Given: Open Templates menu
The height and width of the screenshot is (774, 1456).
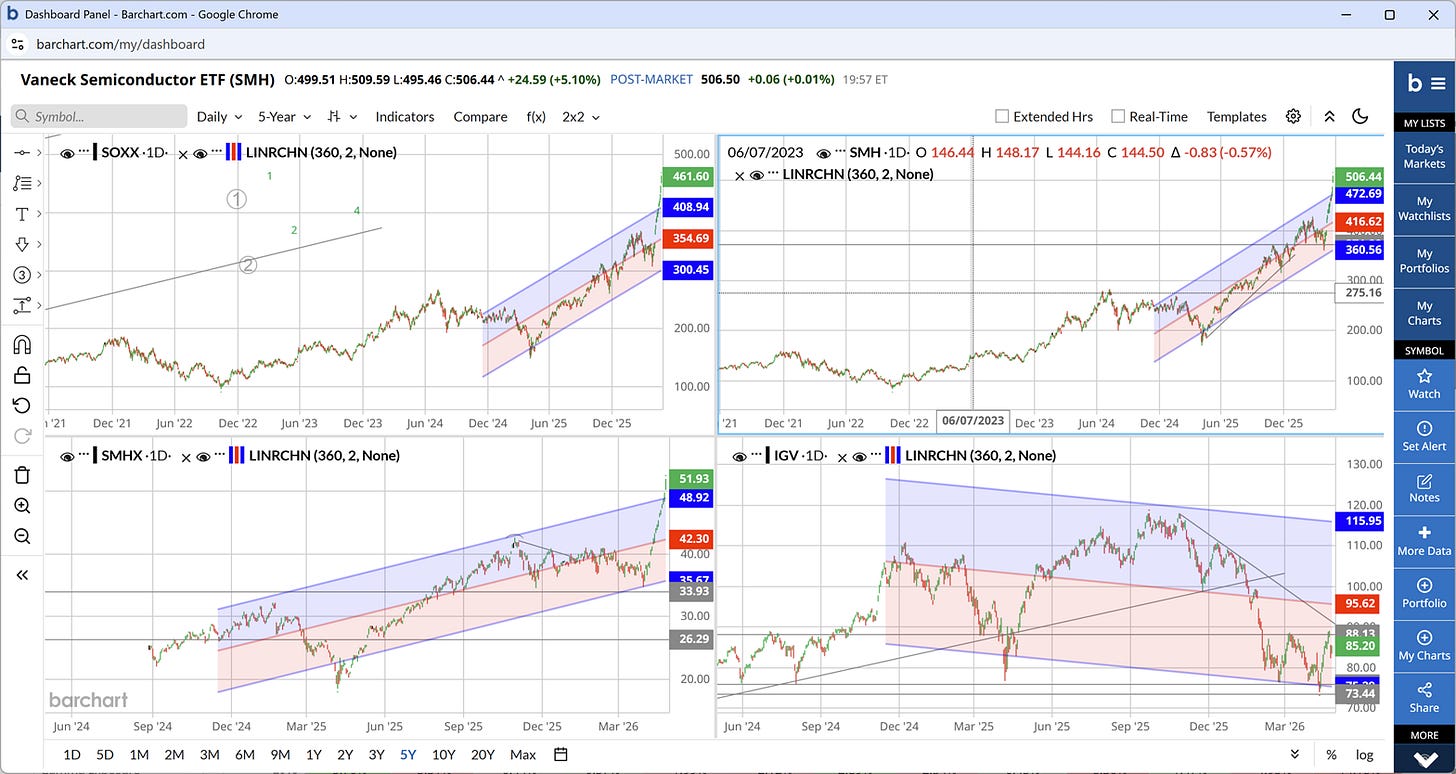Looking at the screenshot, I should [x=1236, y=116].
